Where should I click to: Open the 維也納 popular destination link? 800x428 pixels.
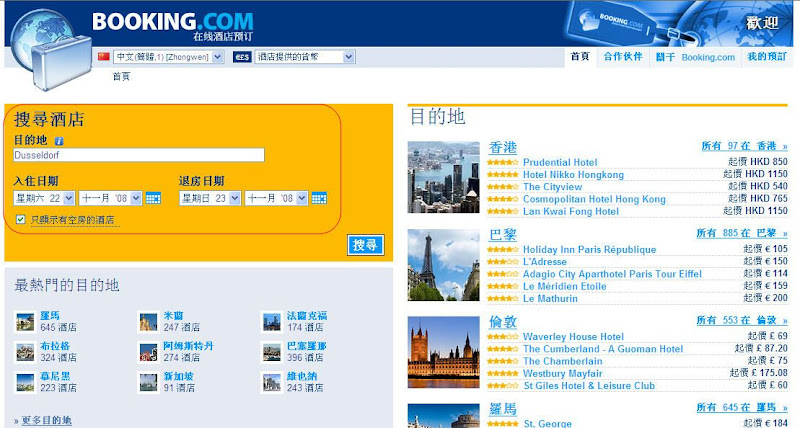302,376
